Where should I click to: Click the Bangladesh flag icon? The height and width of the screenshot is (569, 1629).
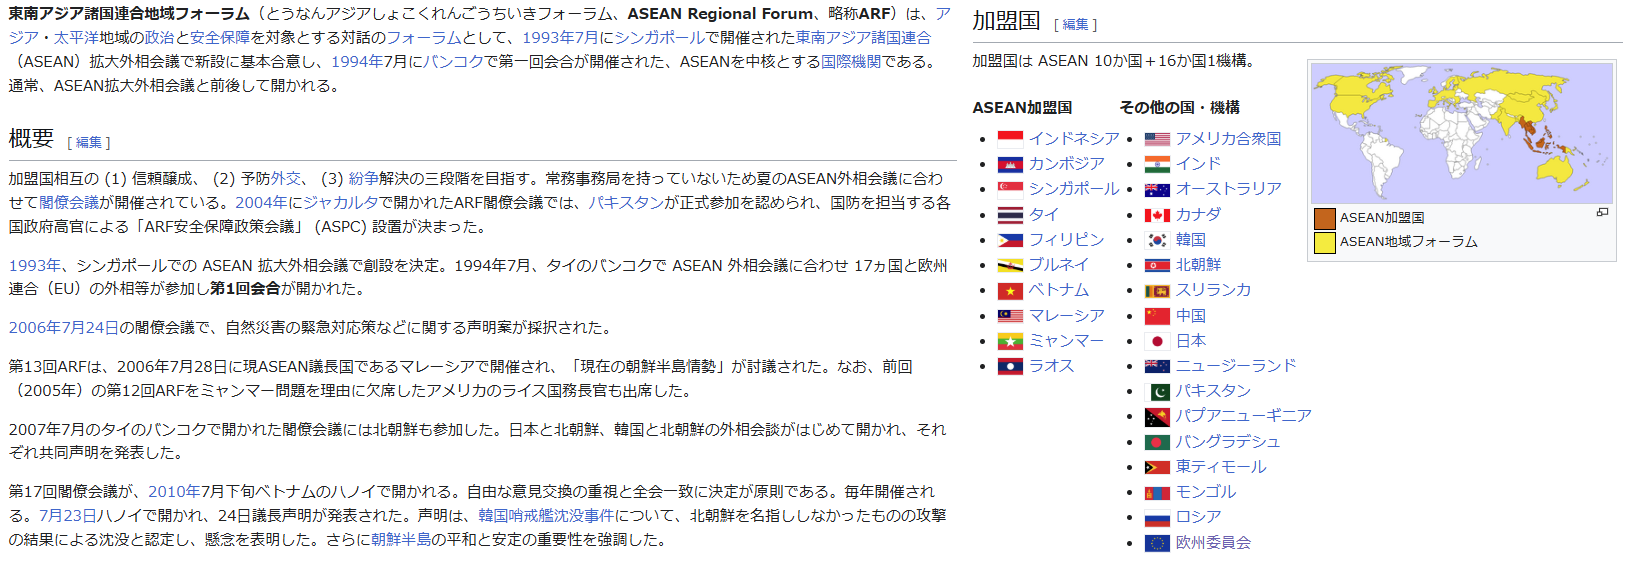(1157, 442)
